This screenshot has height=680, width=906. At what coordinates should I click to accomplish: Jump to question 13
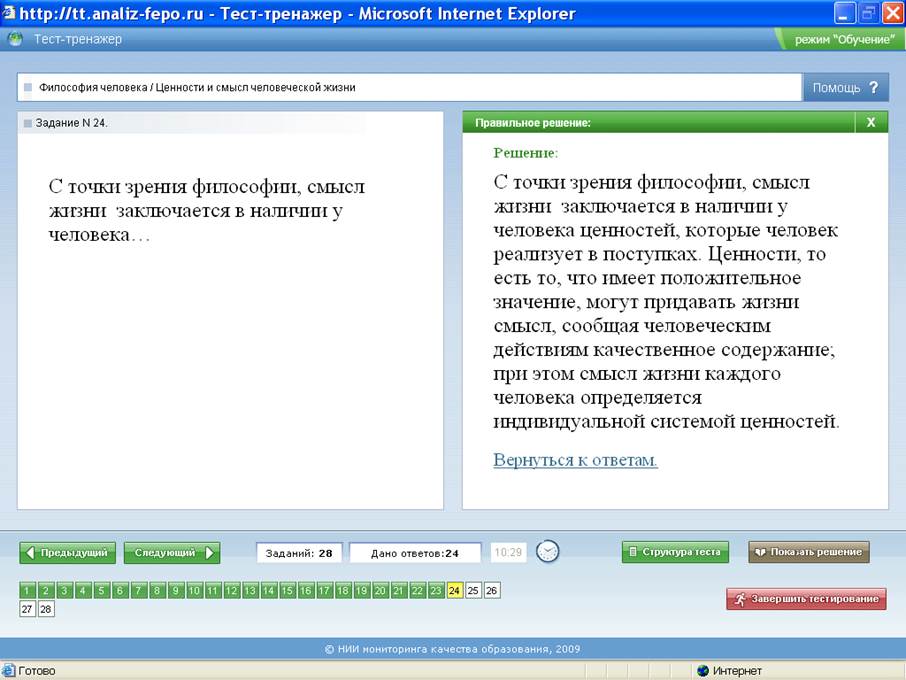click(x=250, y=590)
